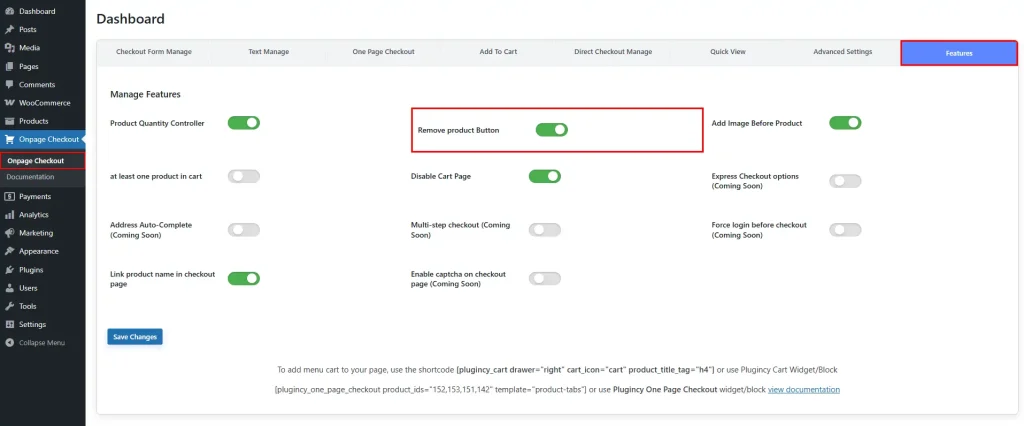Click the Posts pushpin icon
The image size is (1024, 426).
tap(9, 29)
